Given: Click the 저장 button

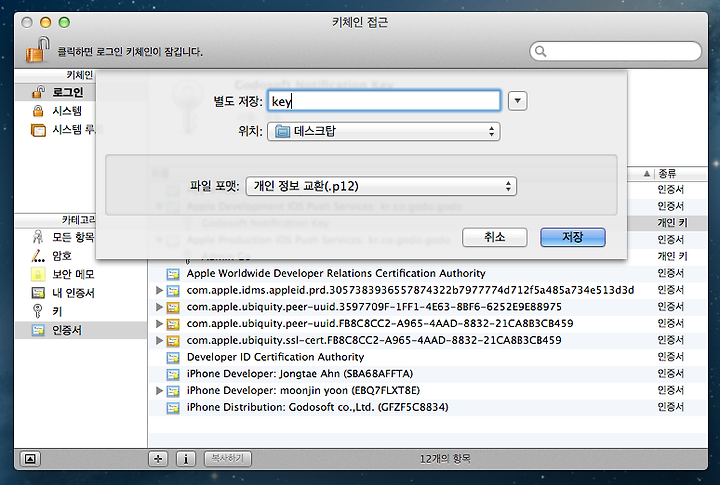Looking at the screenshot, I should pos(573,237).
